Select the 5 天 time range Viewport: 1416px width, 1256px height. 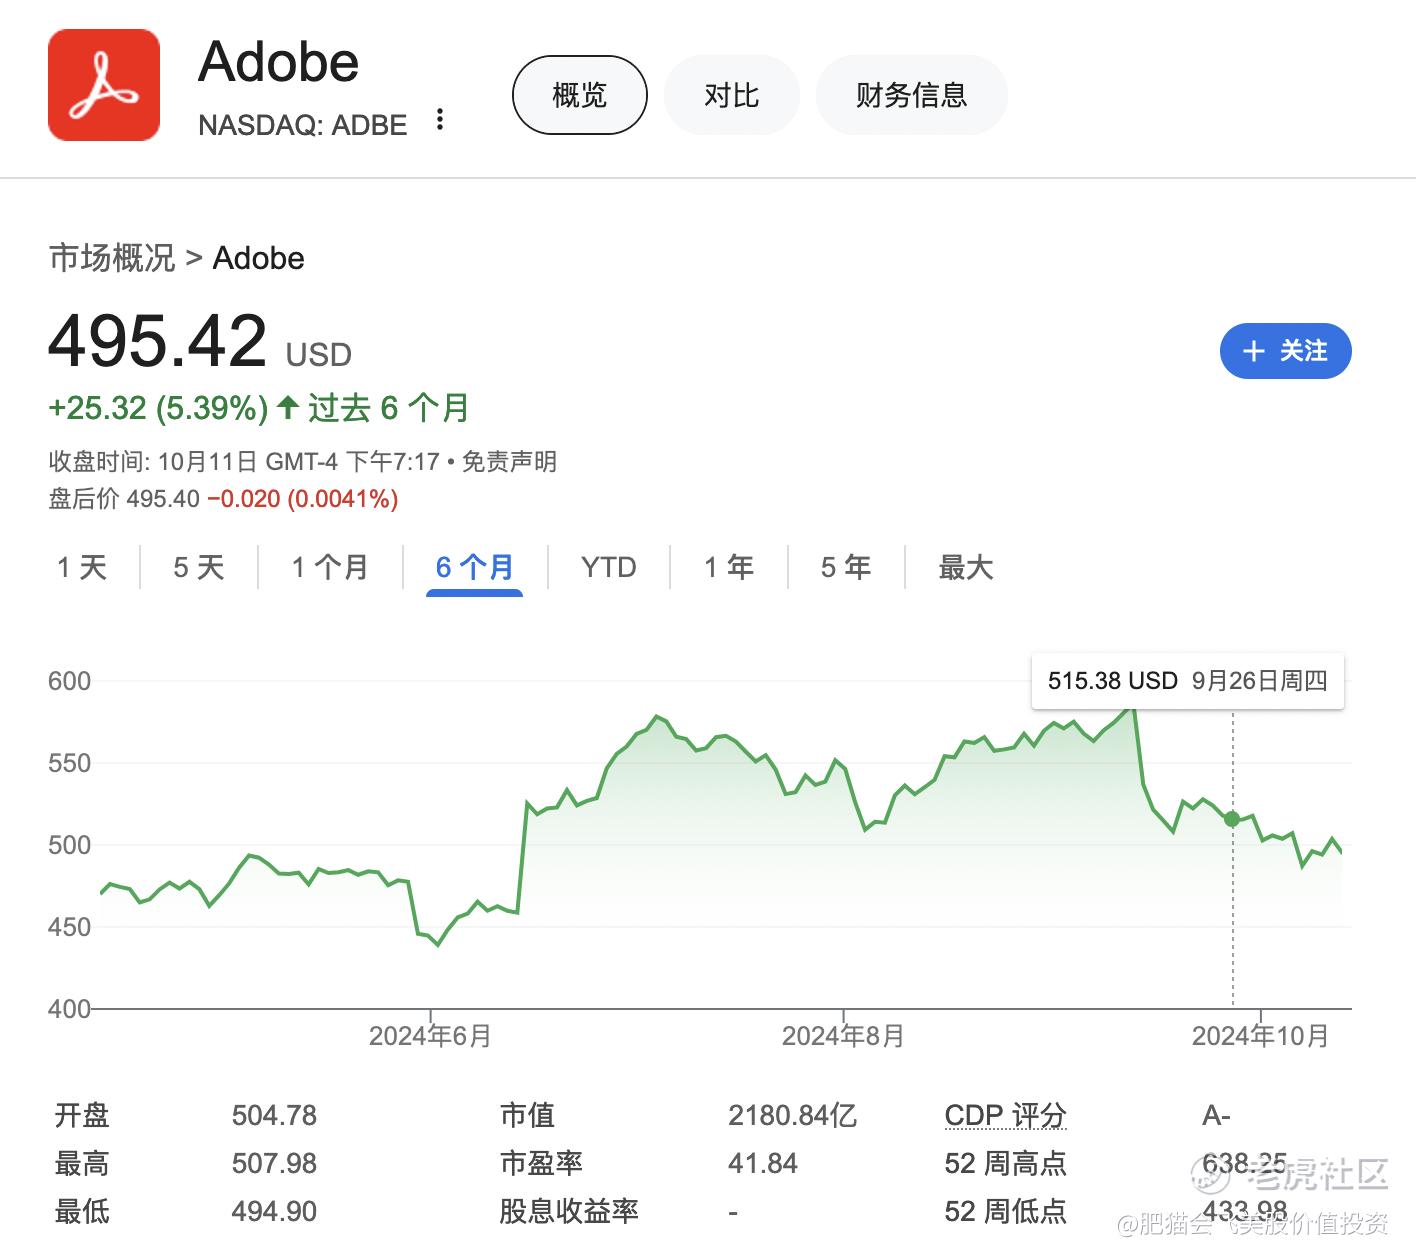coord(199,567)
